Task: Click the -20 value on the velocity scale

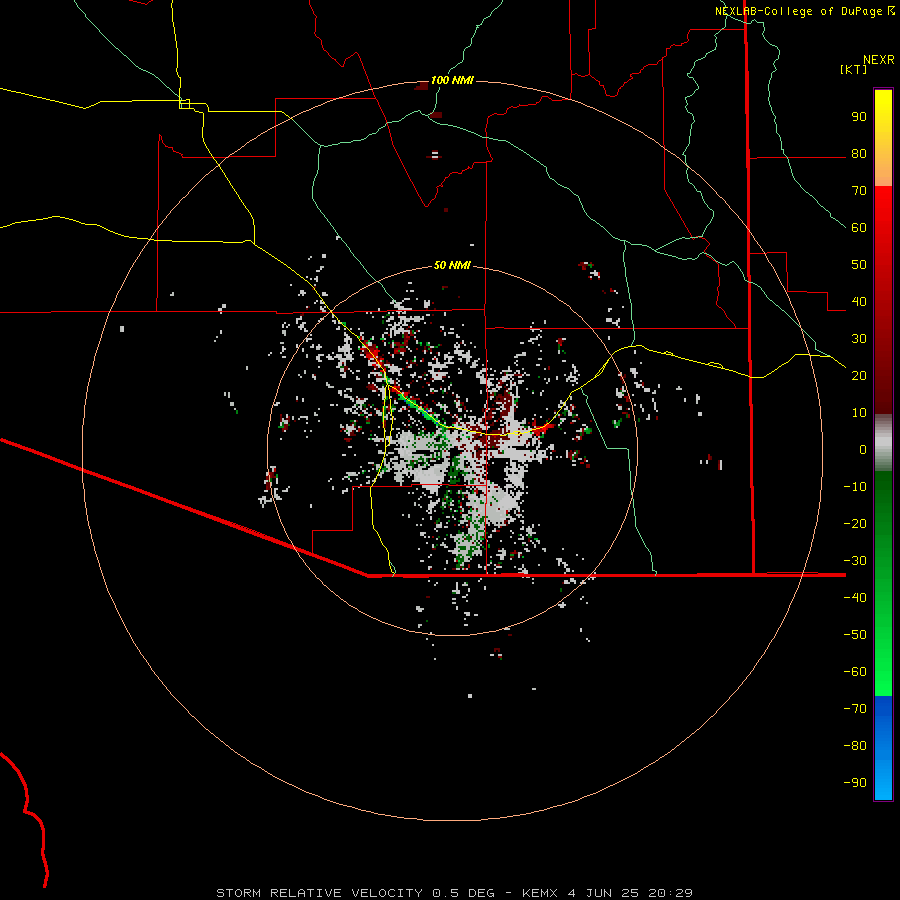Action: [855, 523]
